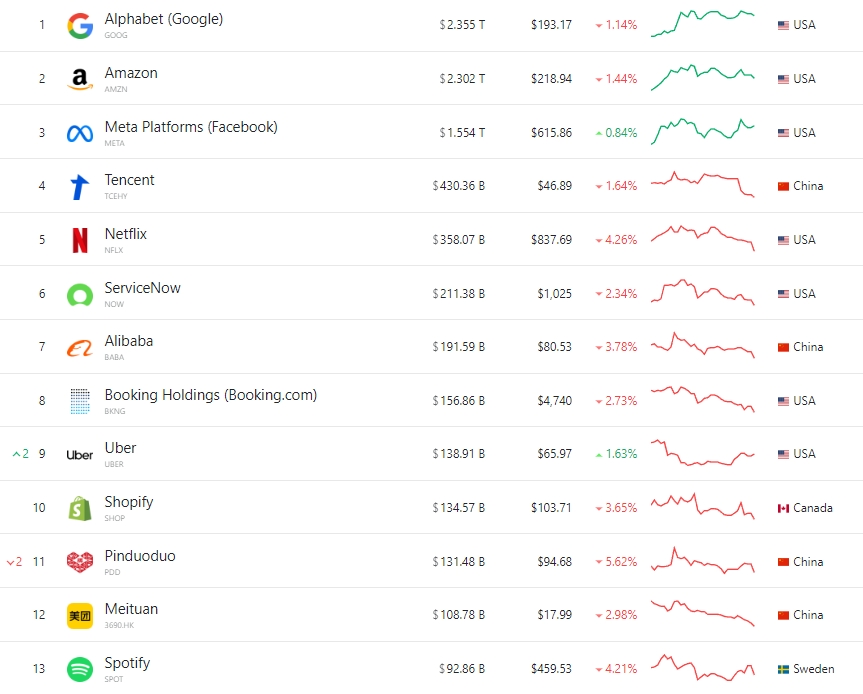Click the Alphabet Google logo icon
Viewport: 863px width, 694px height.
point(80,26)
